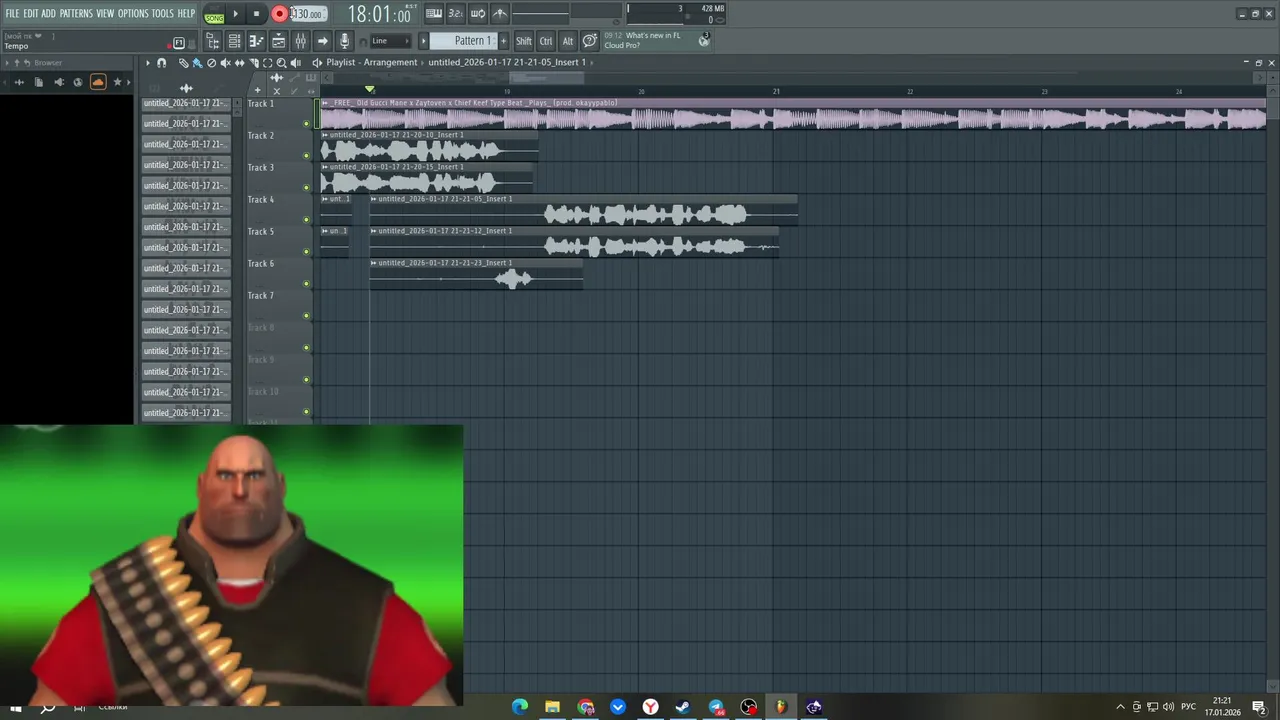1280x720 pixels.
Task: Toggle typing keyboard to piano icon
Action: pyautogui.click(x=434, y=14)
